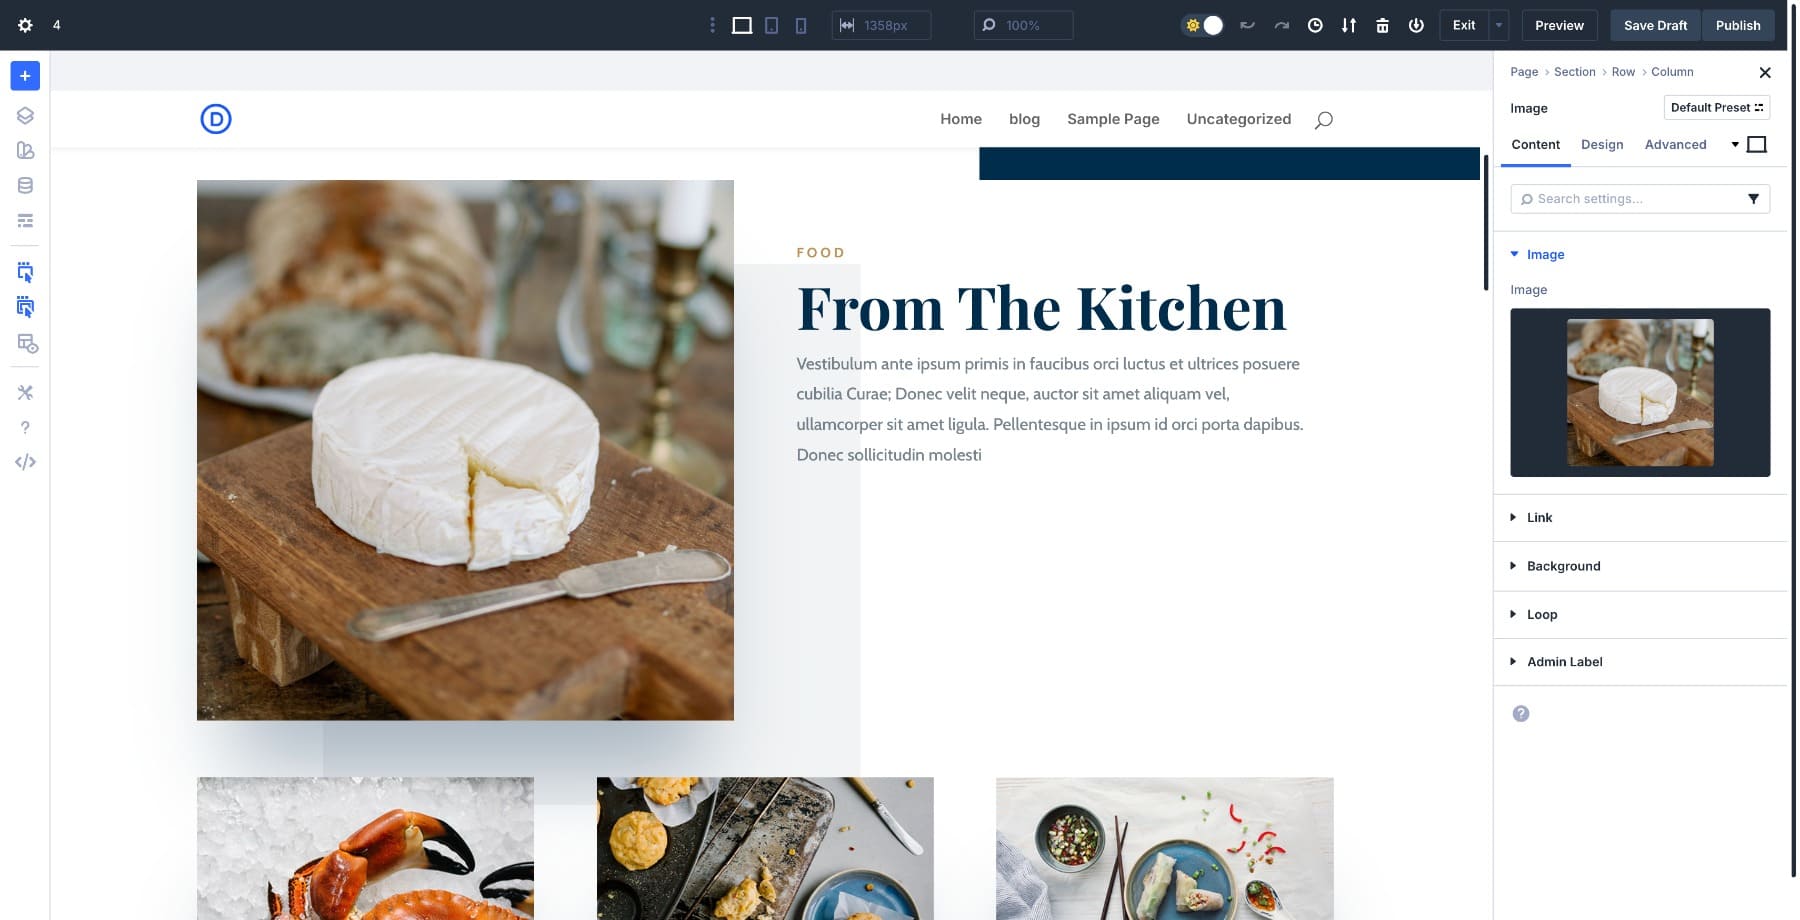Switch to the Advanced tab
Screen dimensions: 1800x920
1675,145
